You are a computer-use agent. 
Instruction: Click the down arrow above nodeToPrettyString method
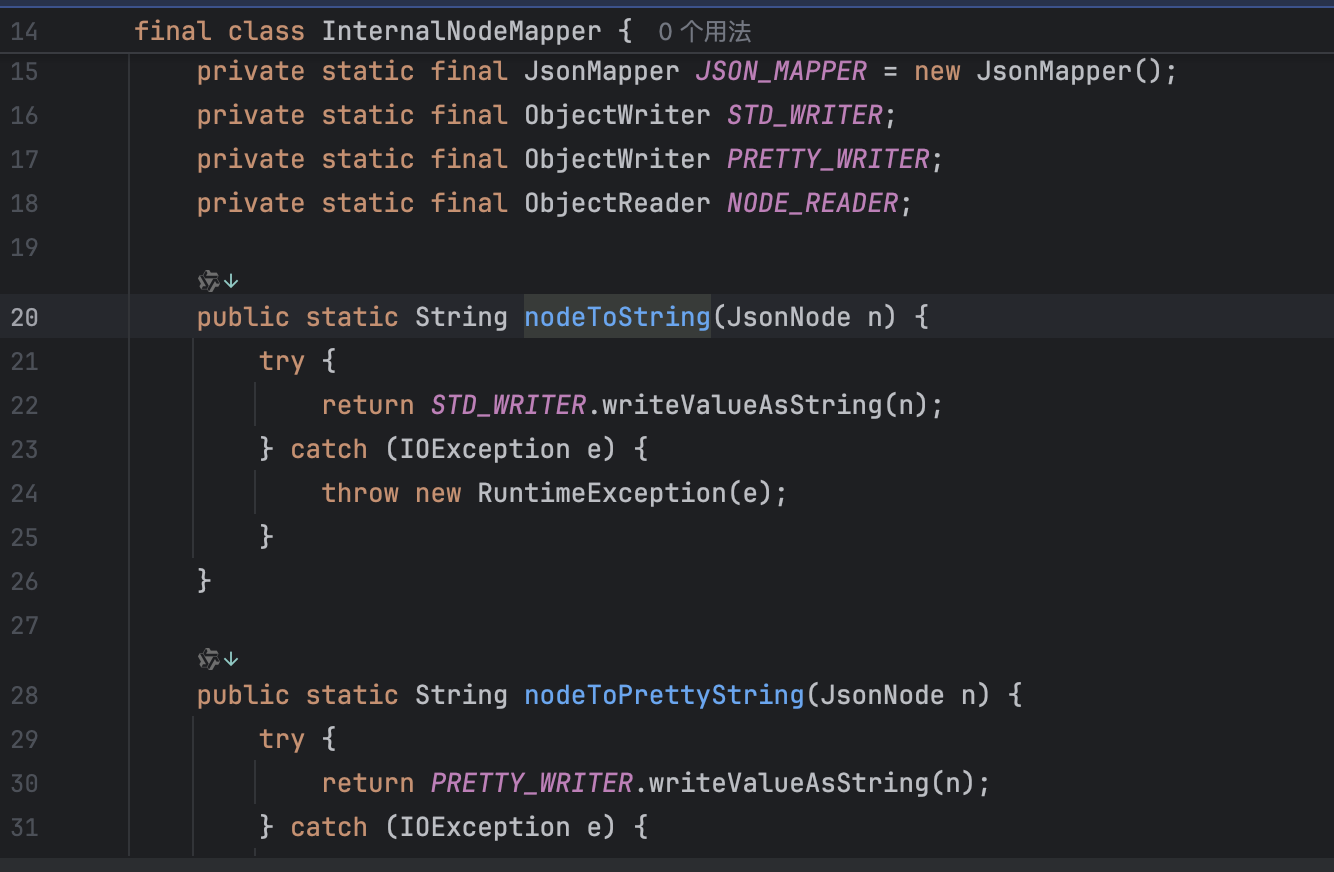[232, 659]
